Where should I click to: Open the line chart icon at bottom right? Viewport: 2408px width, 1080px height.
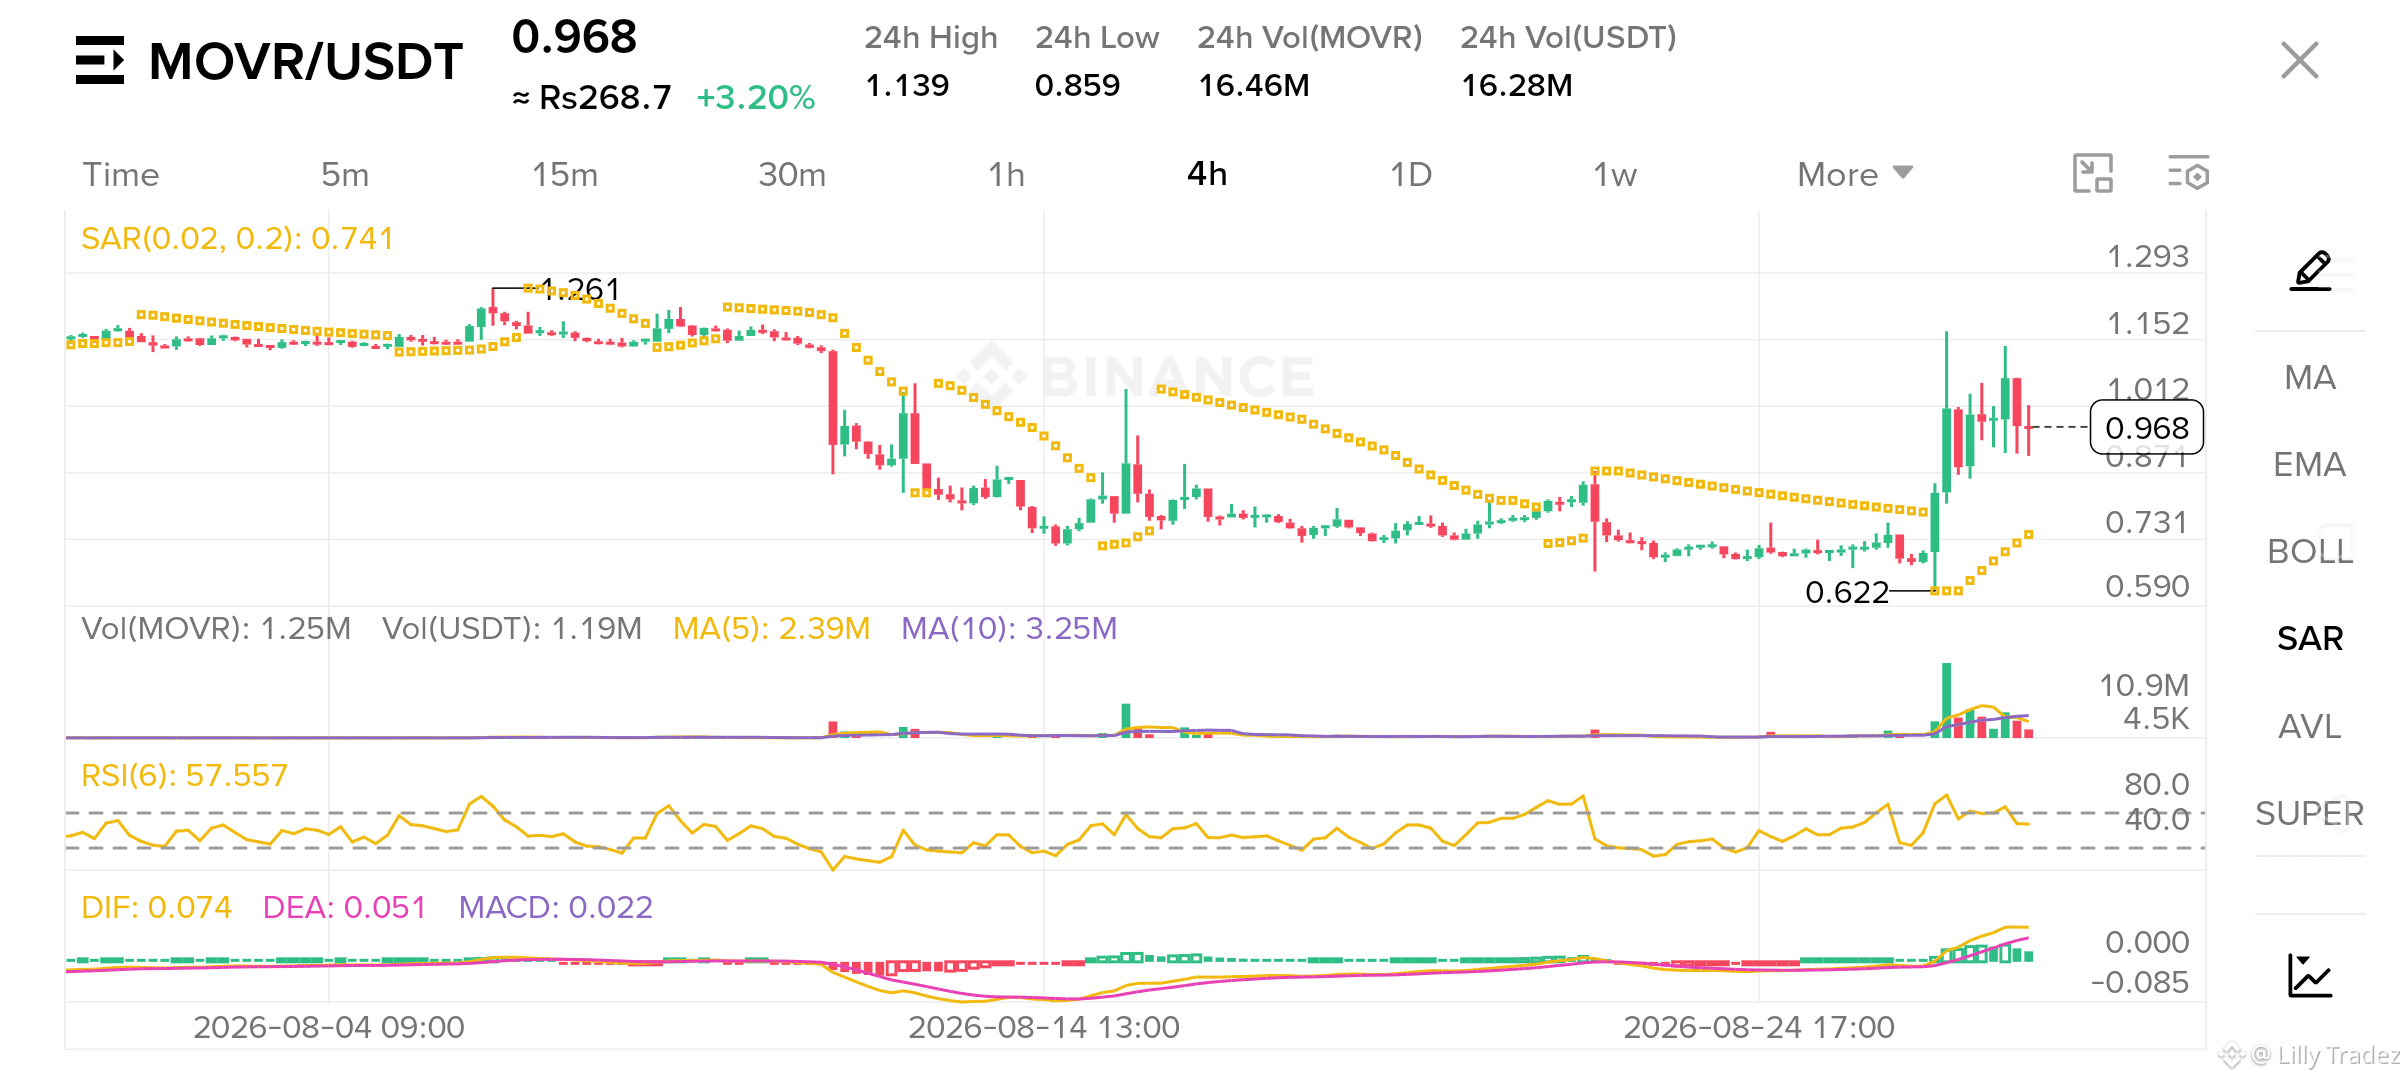pyautogui.click(x=2310, y=975)
